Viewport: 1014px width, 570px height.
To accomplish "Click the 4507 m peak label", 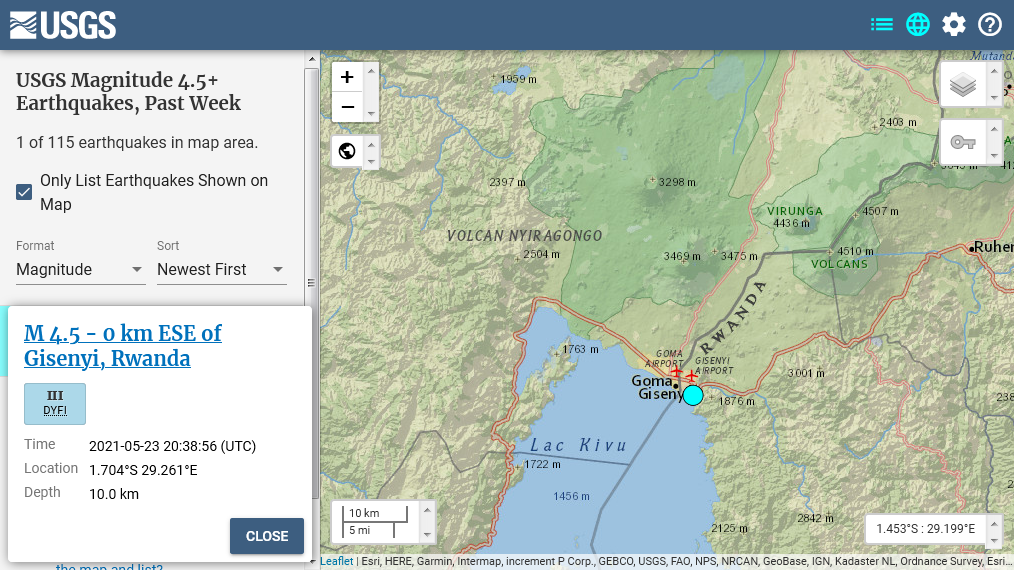I will coord(880,211).
